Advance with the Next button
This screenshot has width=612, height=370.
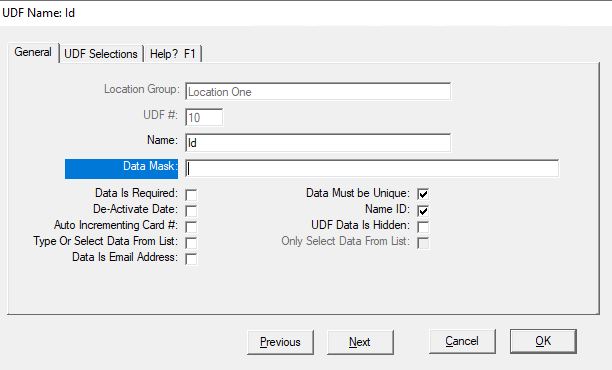360,342
